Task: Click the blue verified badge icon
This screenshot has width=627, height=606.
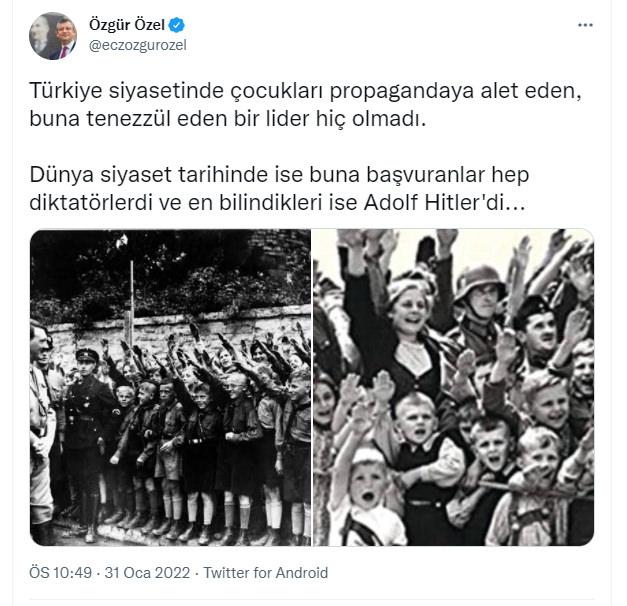Action: click(176, 25)
